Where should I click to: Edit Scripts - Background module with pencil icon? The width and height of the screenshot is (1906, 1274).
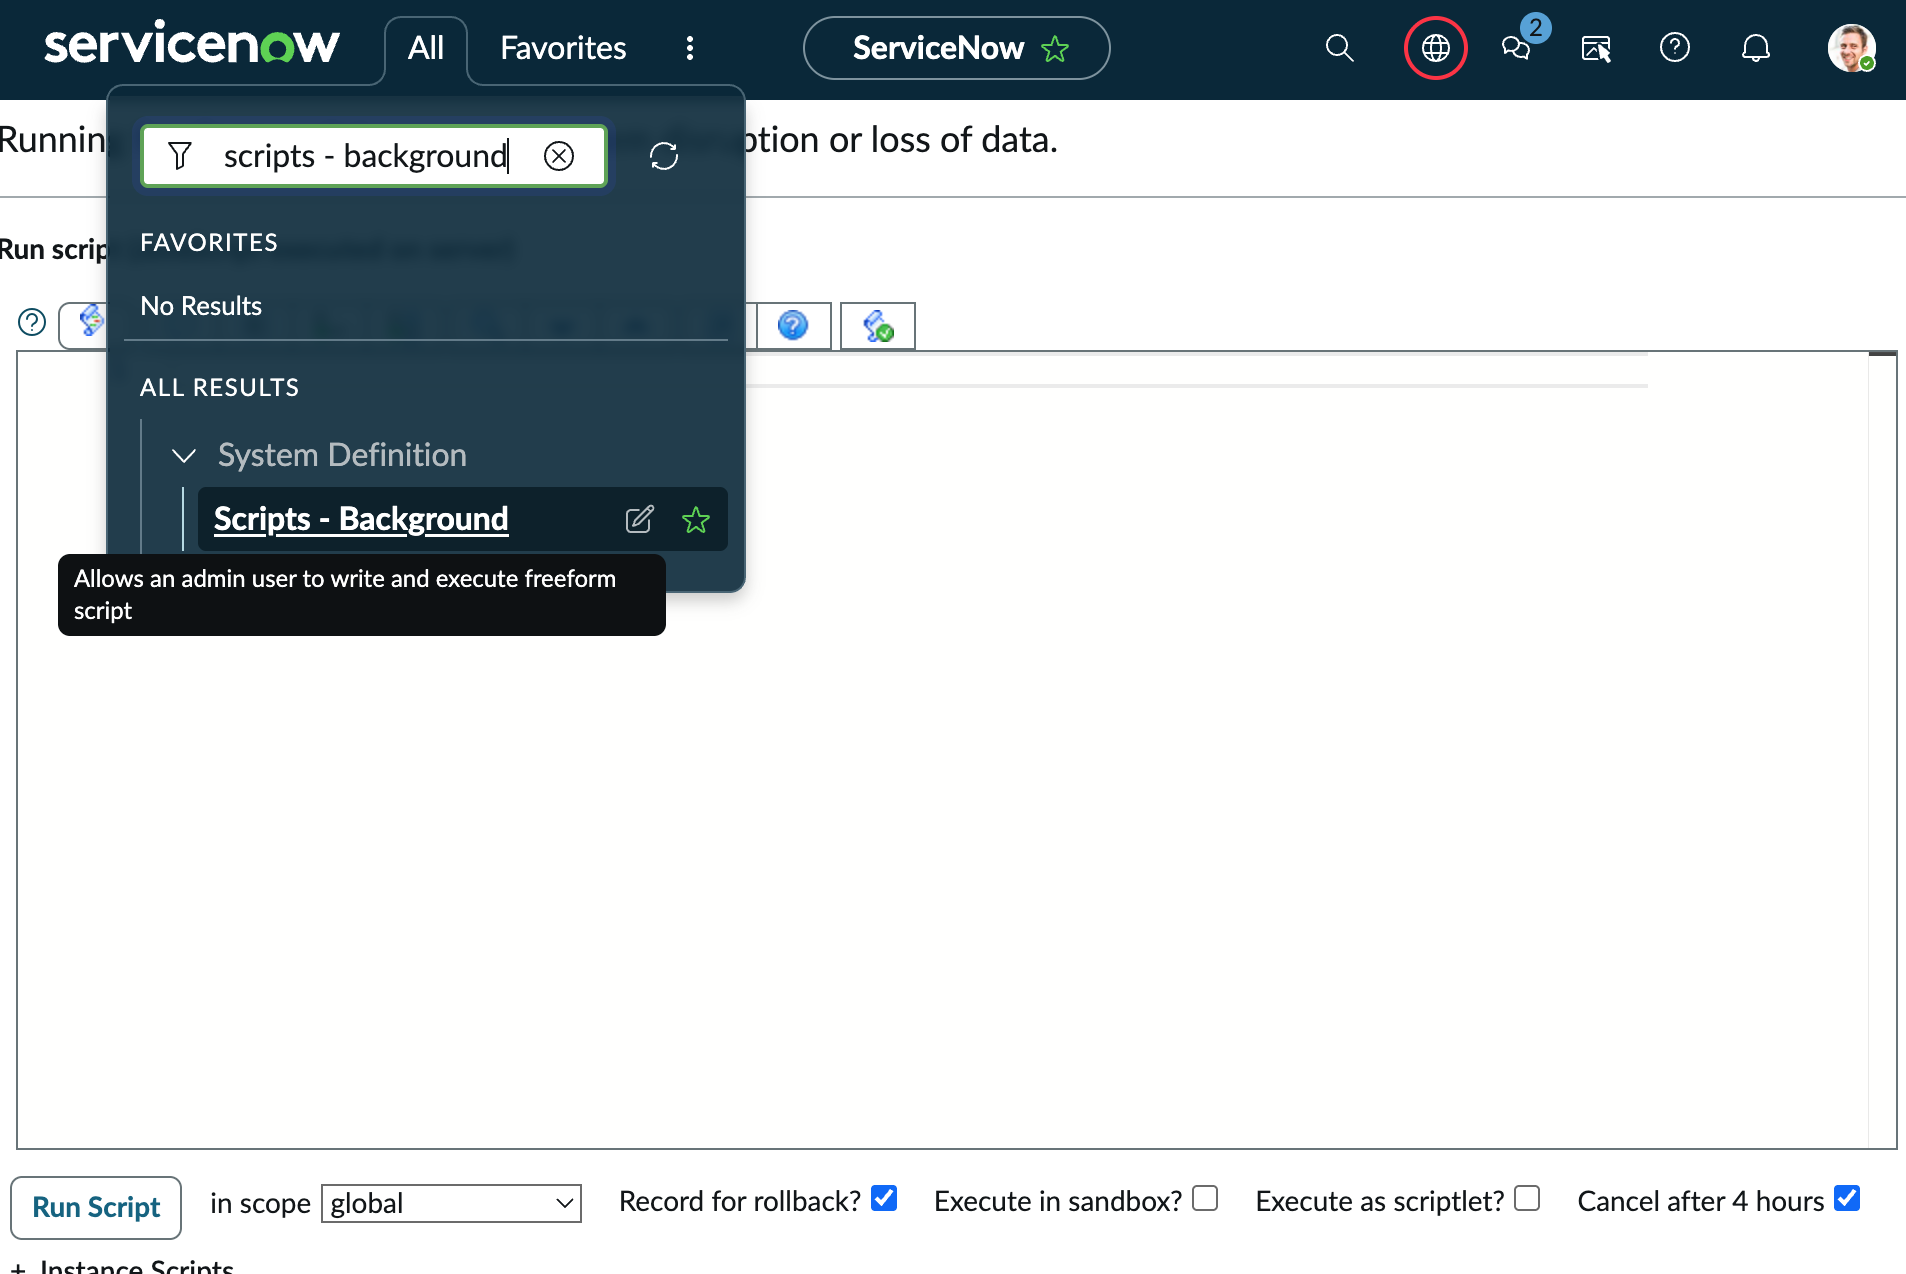[x=639, y=519]
